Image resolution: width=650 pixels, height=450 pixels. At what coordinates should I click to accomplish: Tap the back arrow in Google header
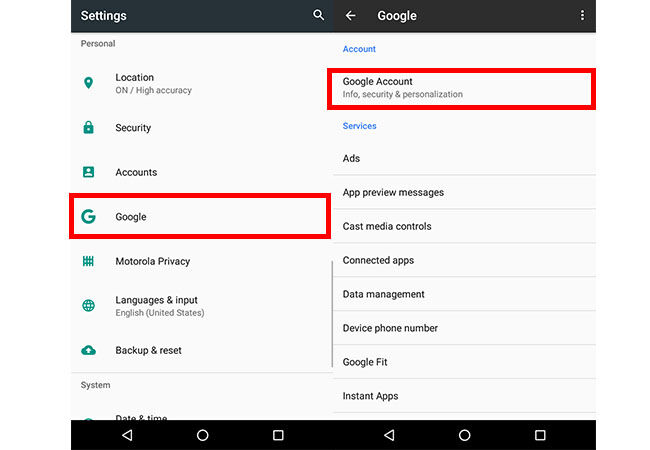pos(351,16)
